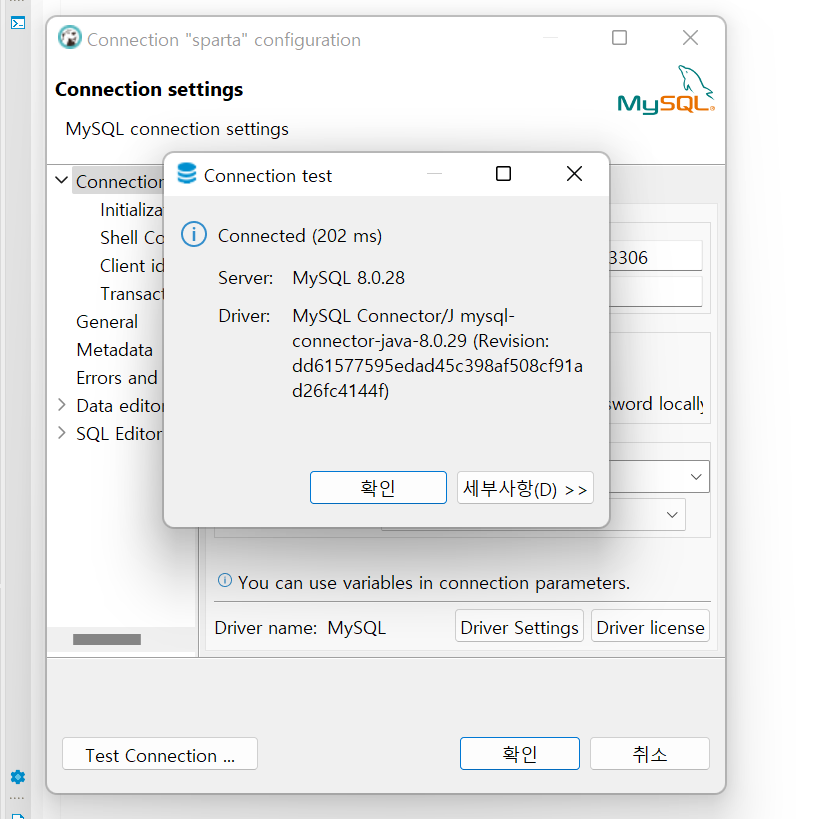Viewport: 827px width, 819px height.
Task: Open the lower dropdown behind the dialog
Action: pos(672,515)
